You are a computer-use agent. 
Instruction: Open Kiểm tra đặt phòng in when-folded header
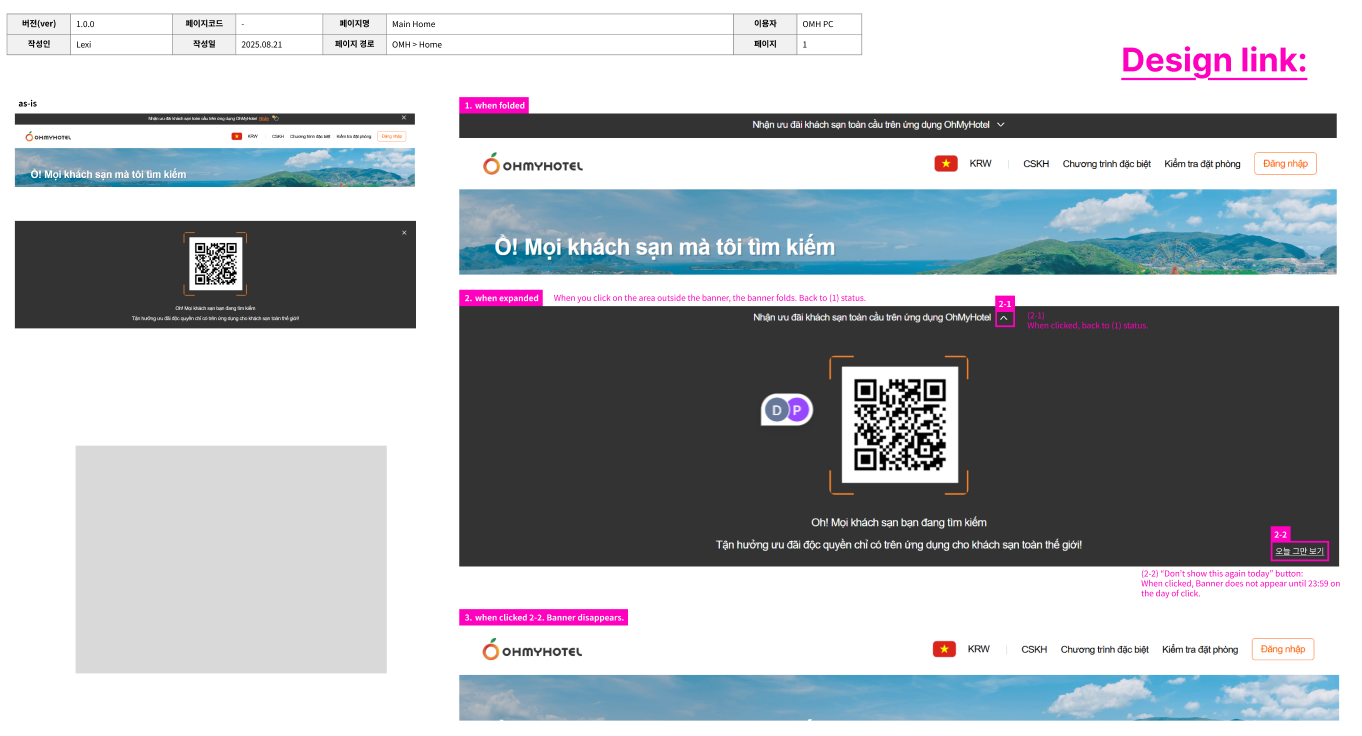(1202, 164)
